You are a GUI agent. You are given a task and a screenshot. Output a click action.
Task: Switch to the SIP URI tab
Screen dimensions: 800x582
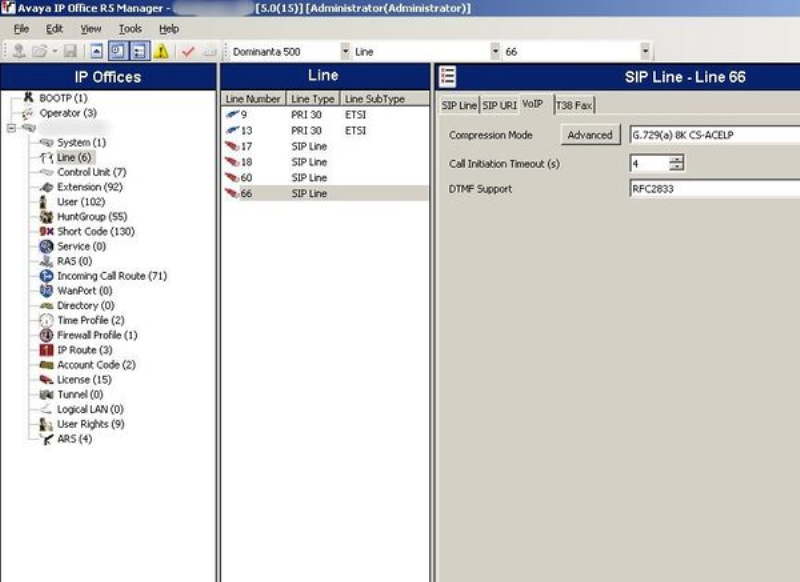coord(499,106)
